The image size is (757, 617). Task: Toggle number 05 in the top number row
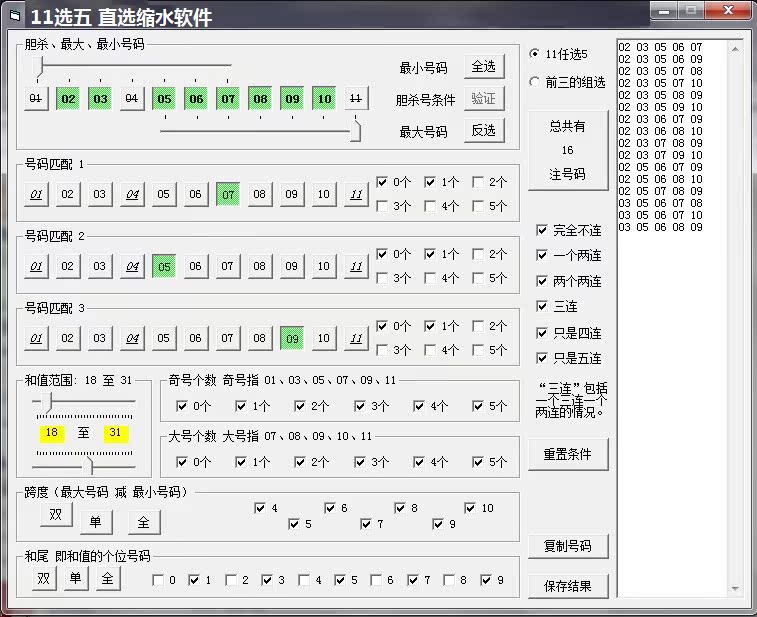coord(164,99)
